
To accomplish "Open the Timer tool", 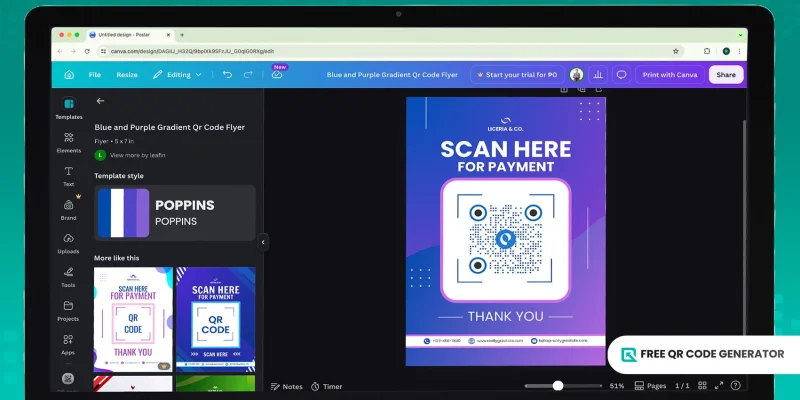I will coord(327,387).
